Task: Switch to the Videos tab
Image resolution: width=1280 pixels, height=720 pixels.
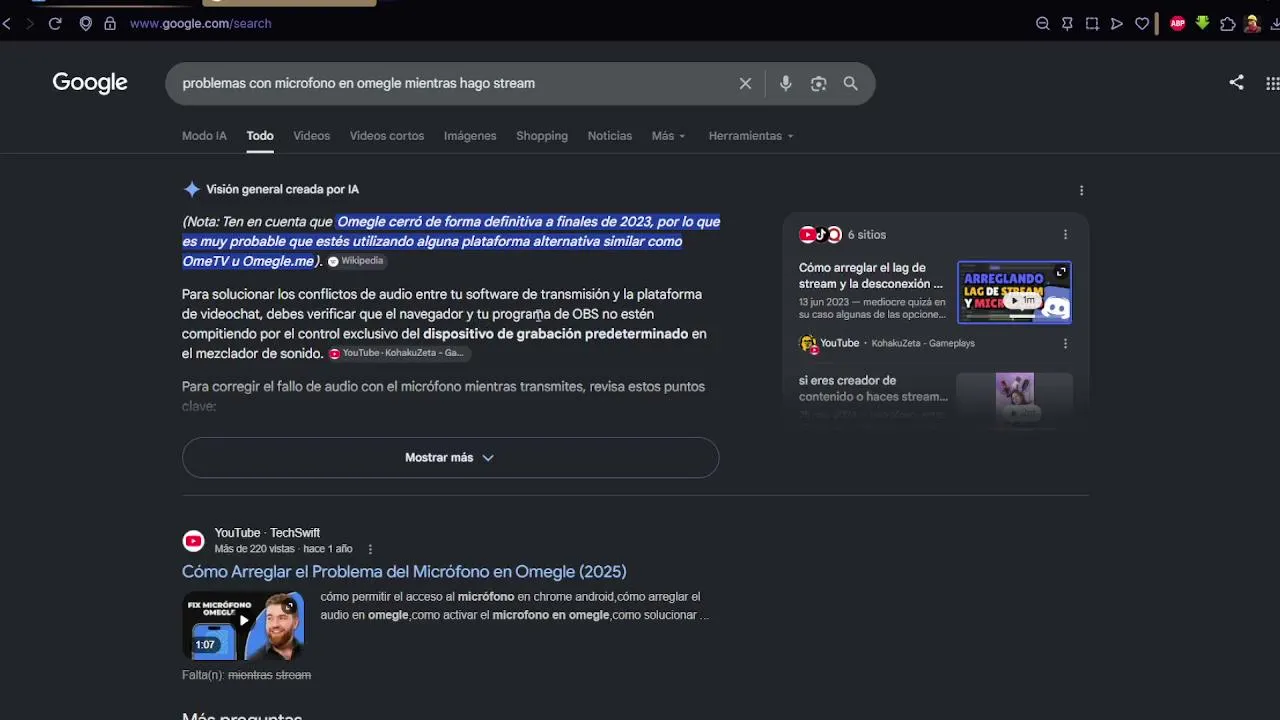Action: (x=311, y=136)
